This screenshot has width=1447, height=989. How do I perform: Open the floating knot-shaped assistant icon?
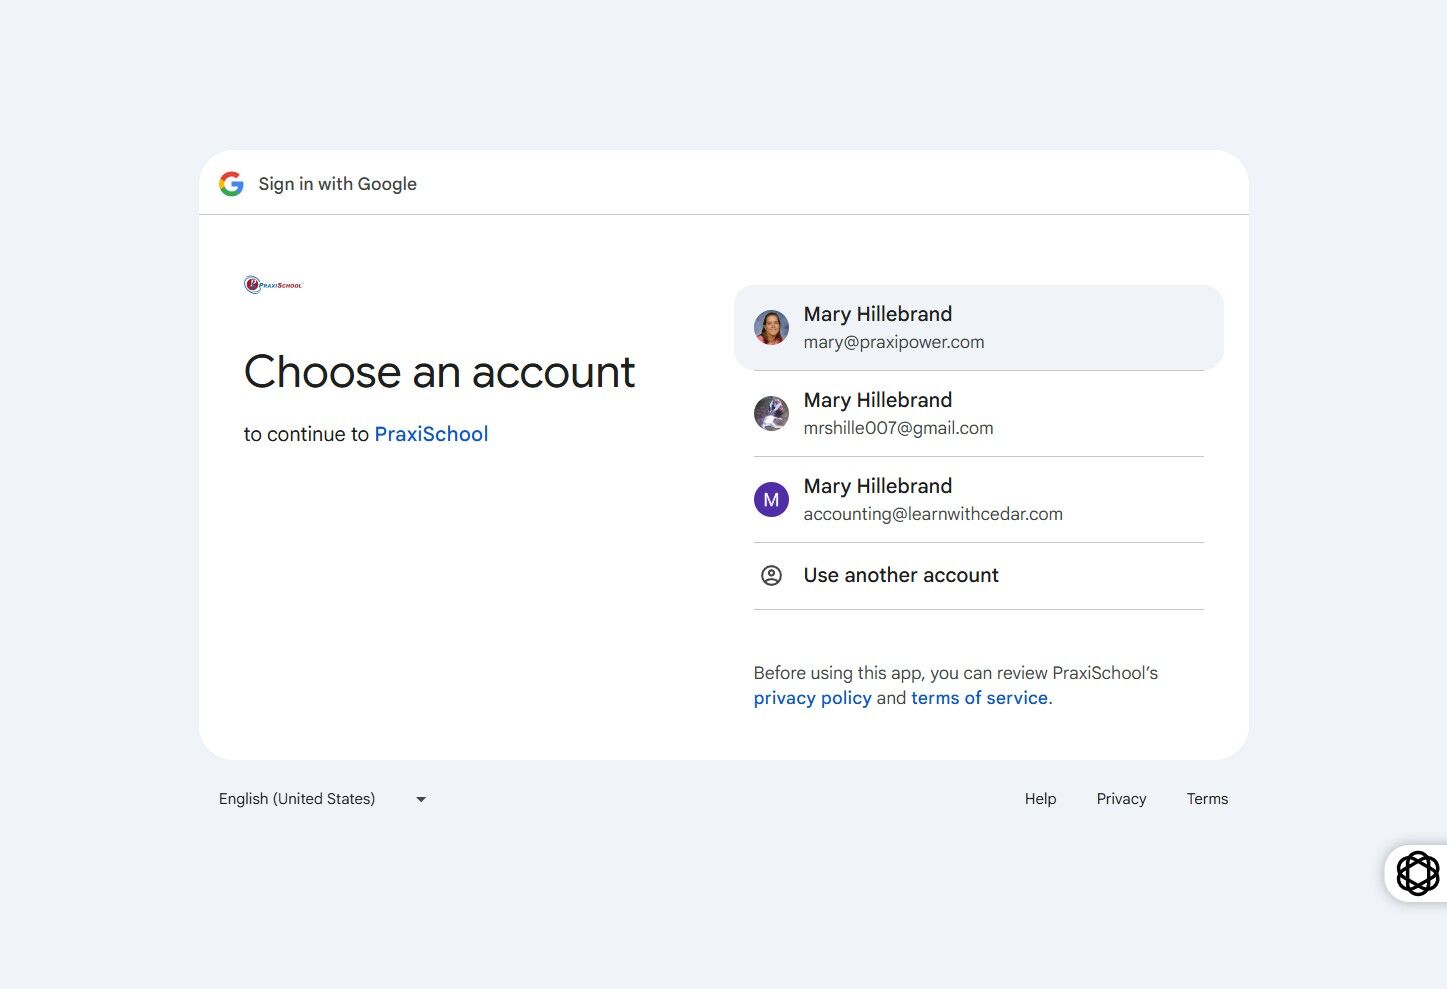click(x=1417, y=873)
